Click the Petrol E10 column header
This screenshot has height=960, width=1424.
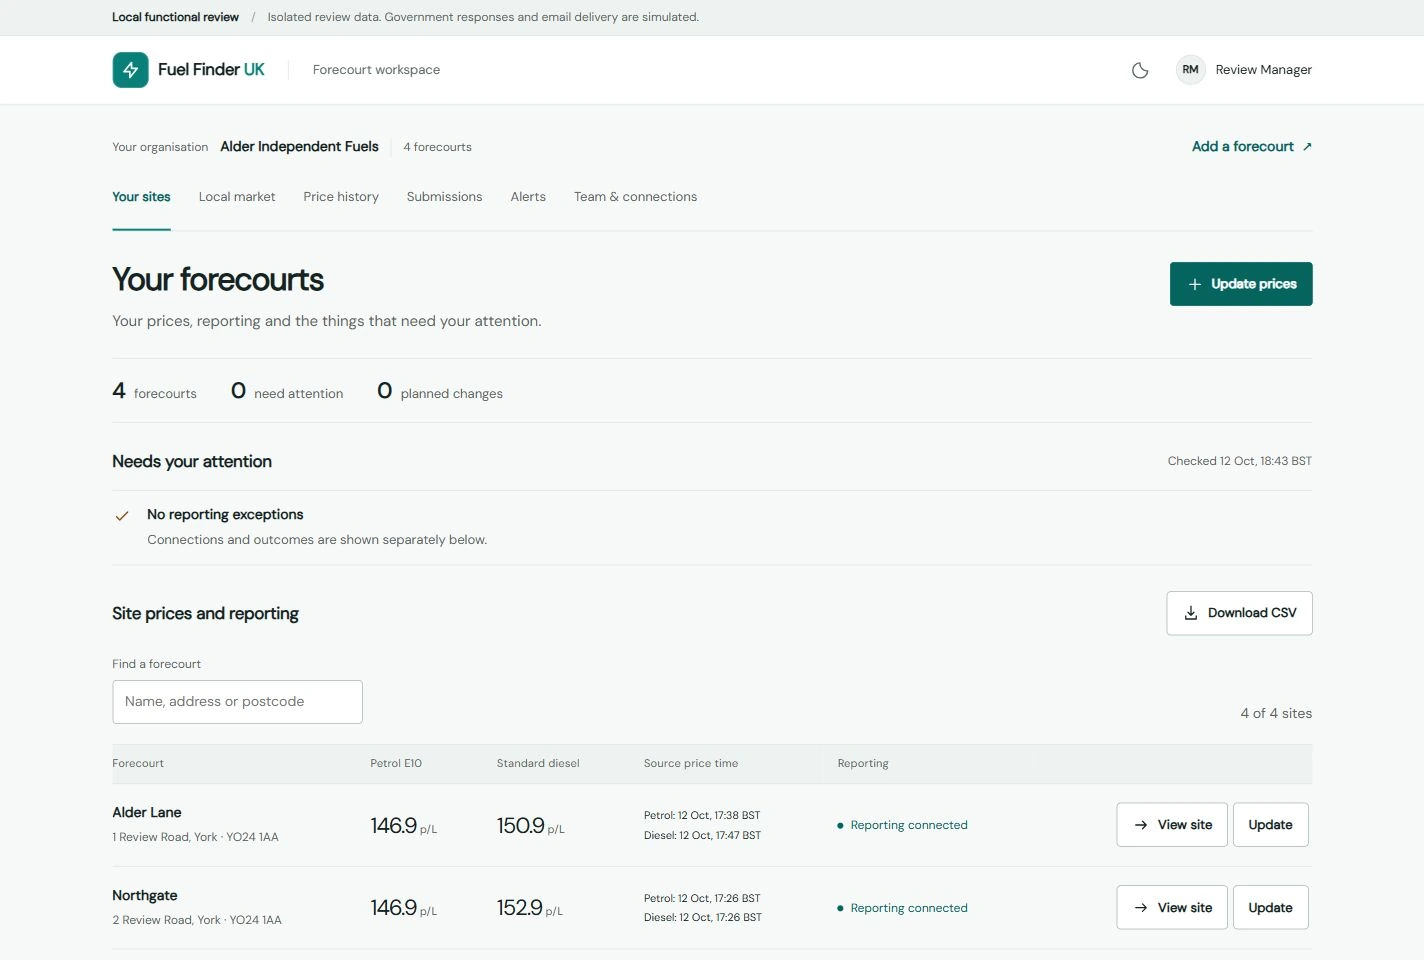396,763
